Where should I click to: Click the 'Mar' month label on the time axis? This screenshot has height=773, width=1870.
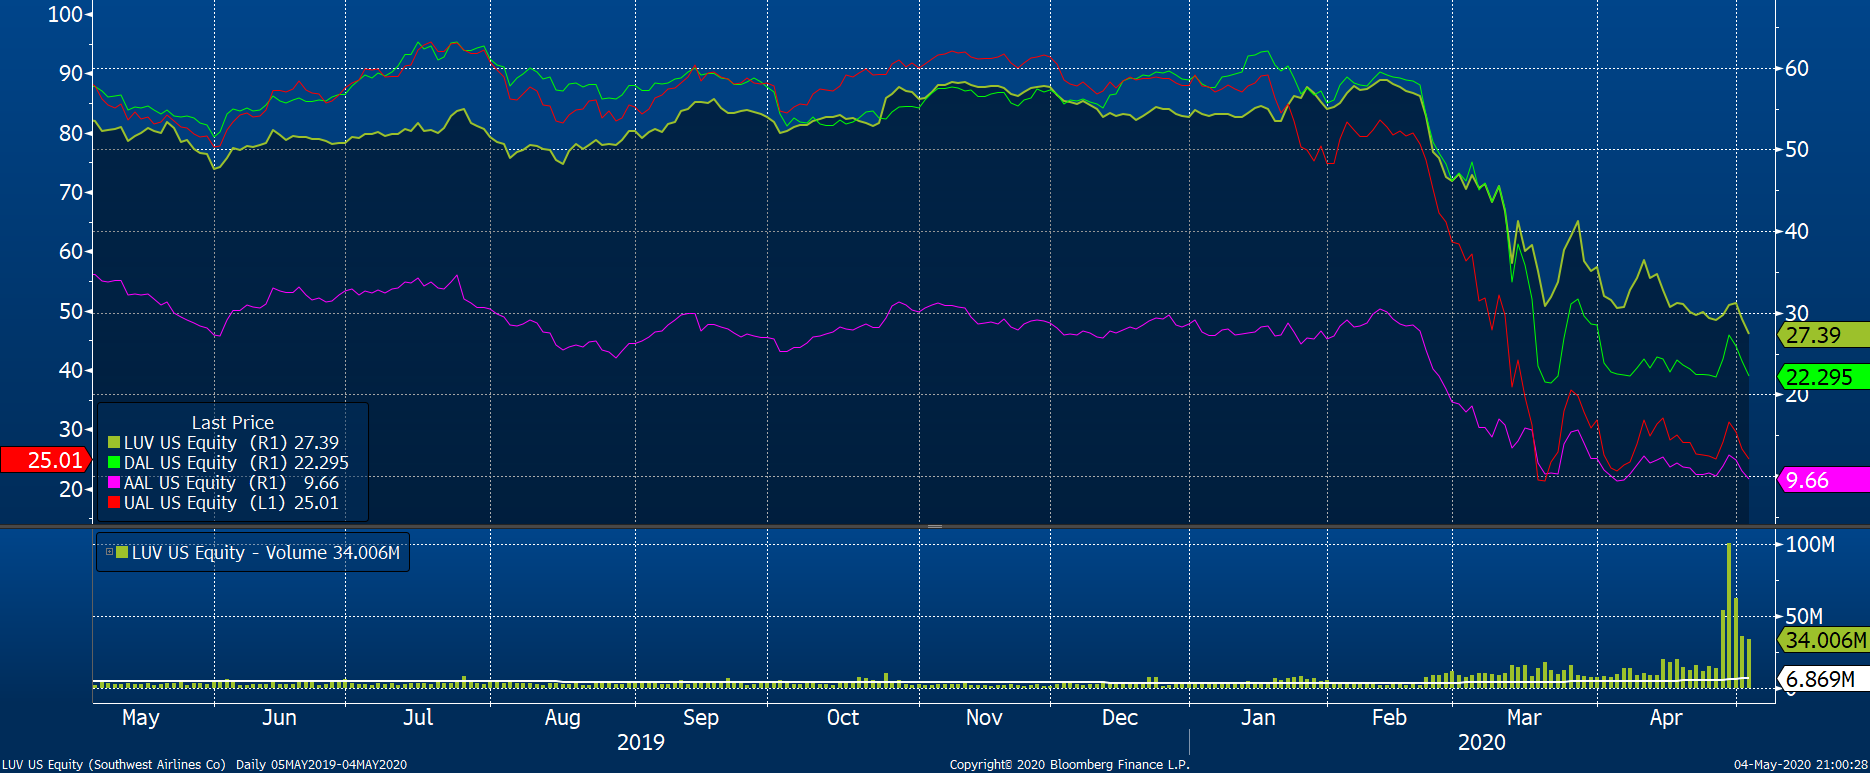point(1524,718)
